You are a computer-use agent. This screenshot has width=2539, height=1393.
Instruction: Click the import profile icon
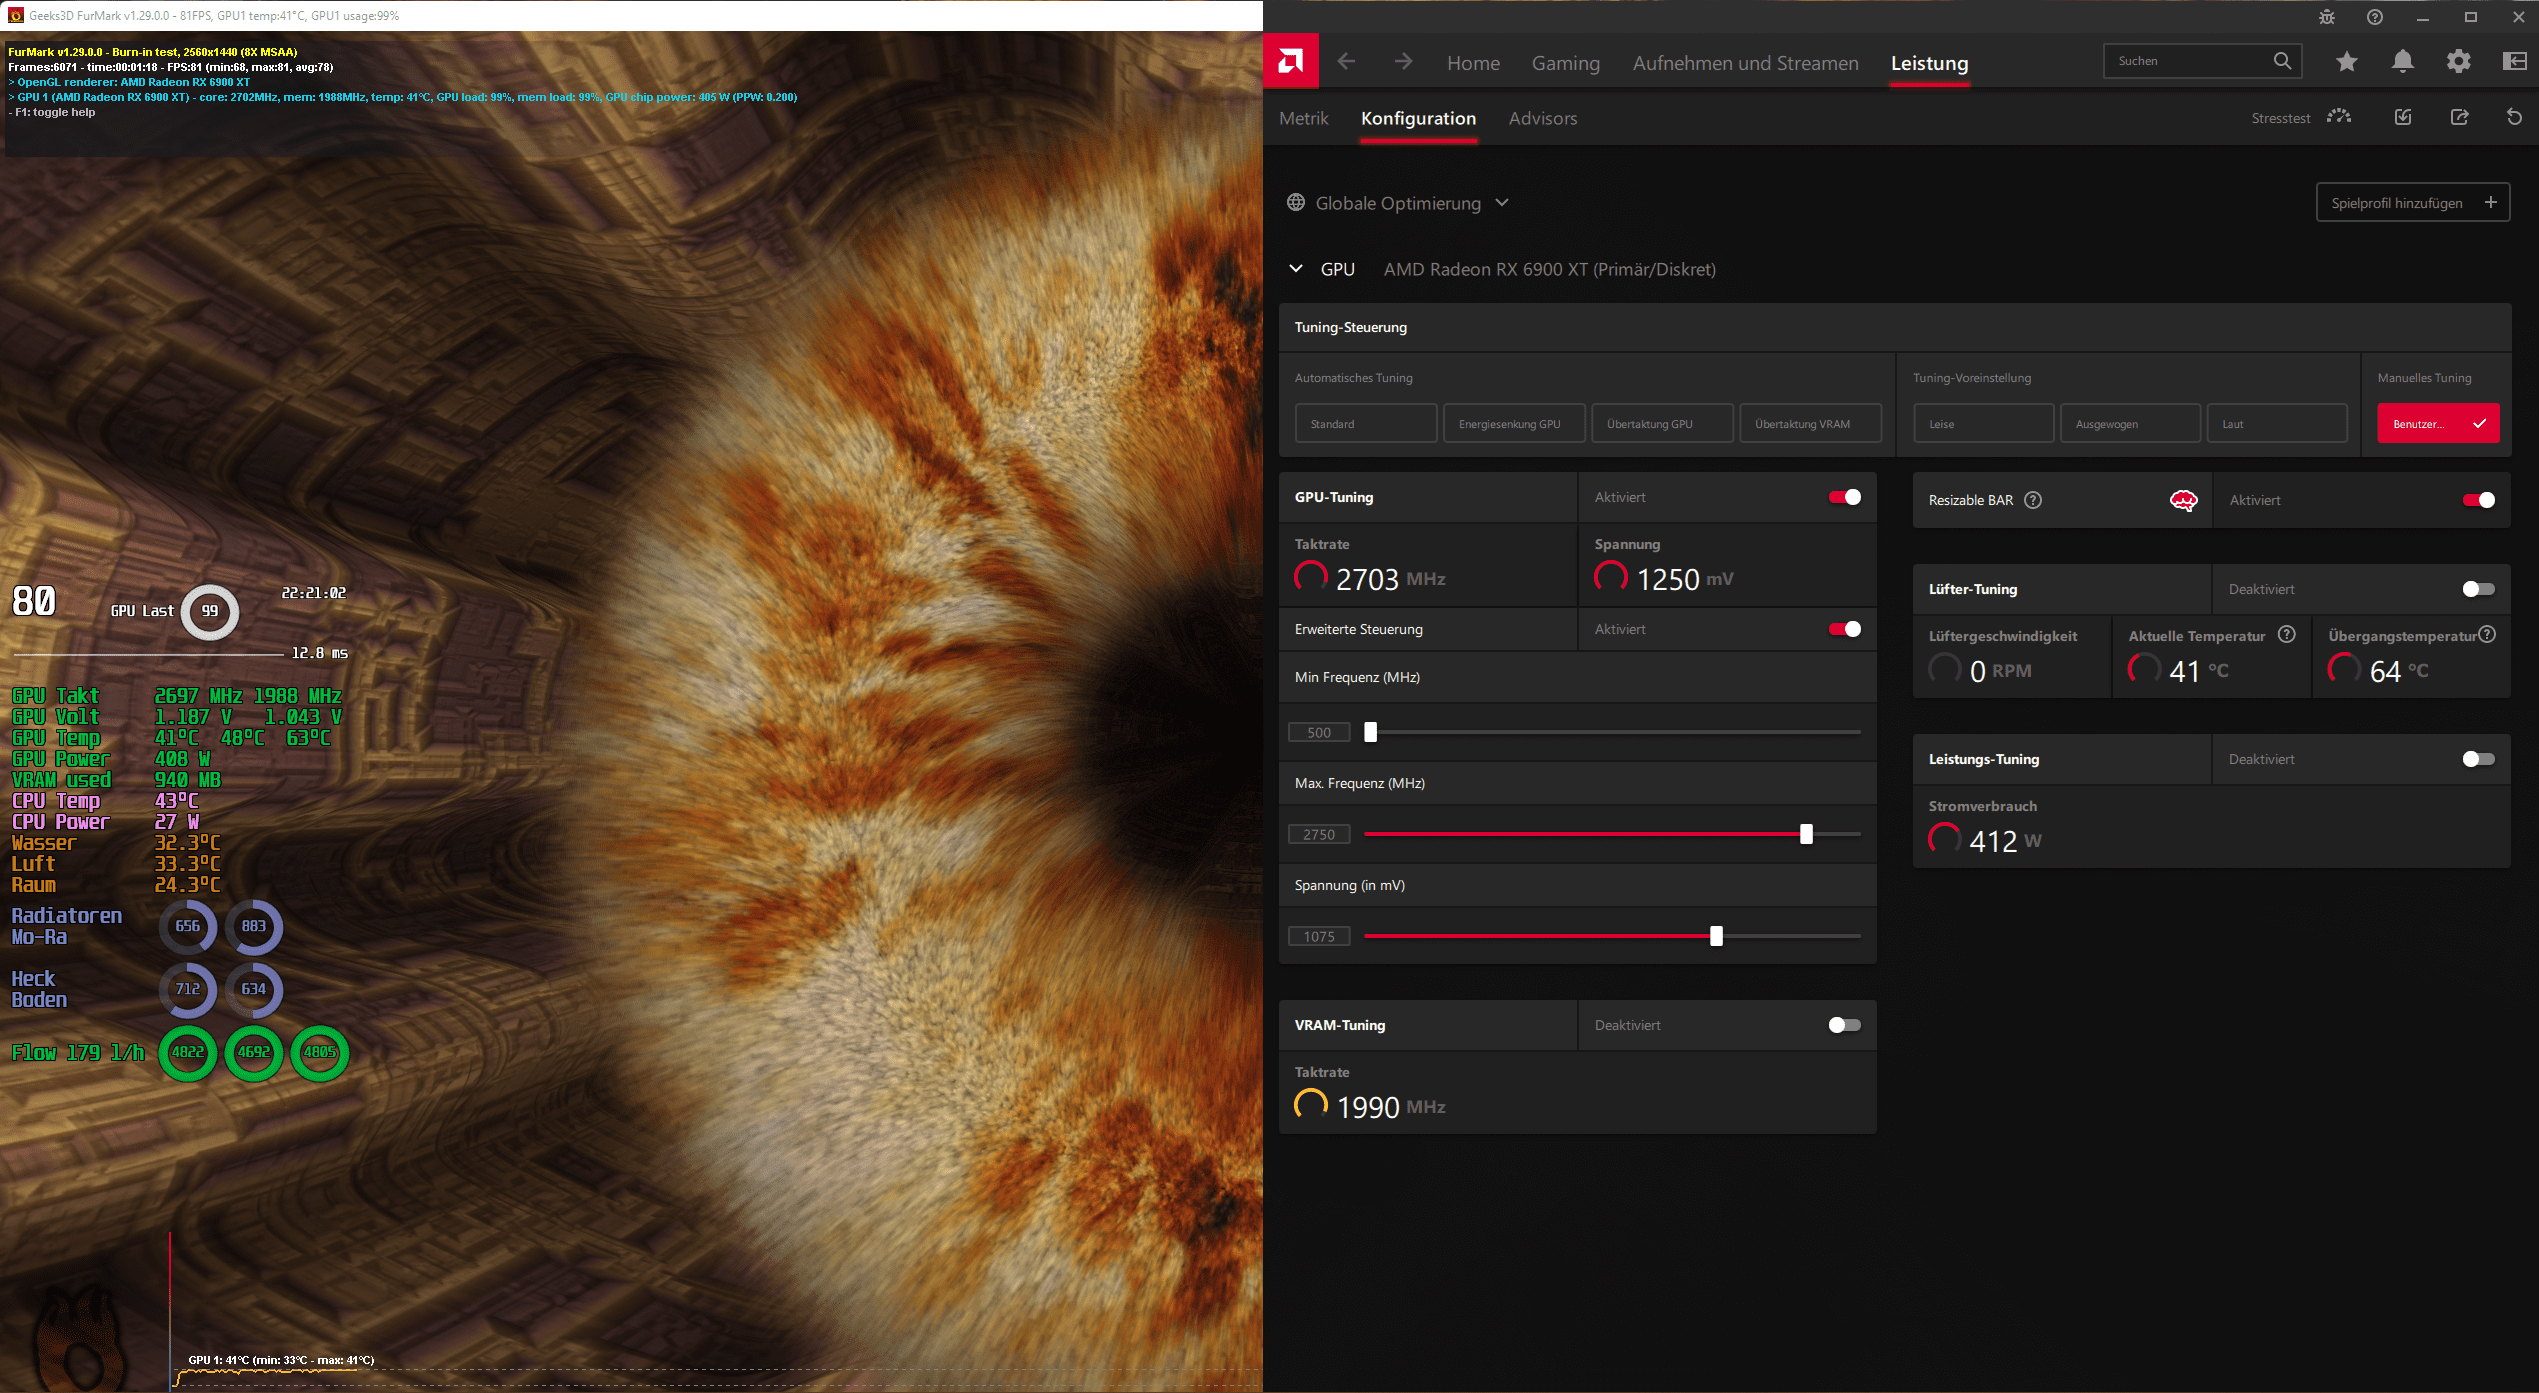[2403, 117]
